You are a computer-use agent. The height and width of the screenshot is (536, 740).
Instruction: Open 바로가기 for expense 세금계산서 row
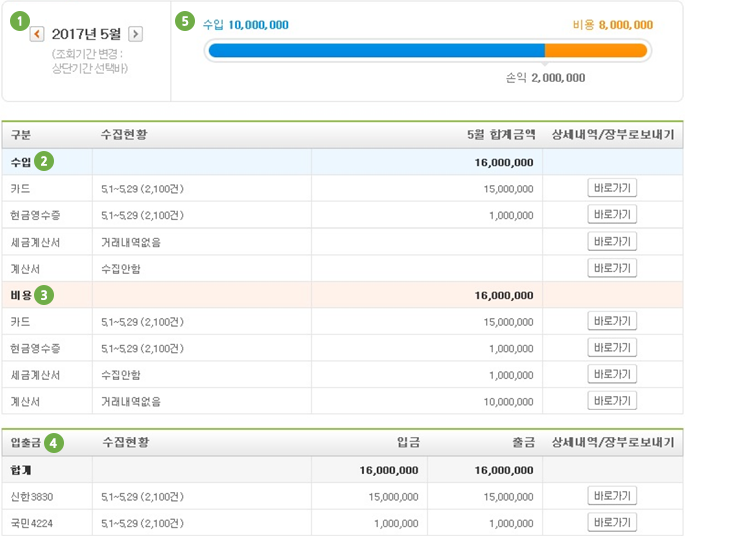point(612,374)
